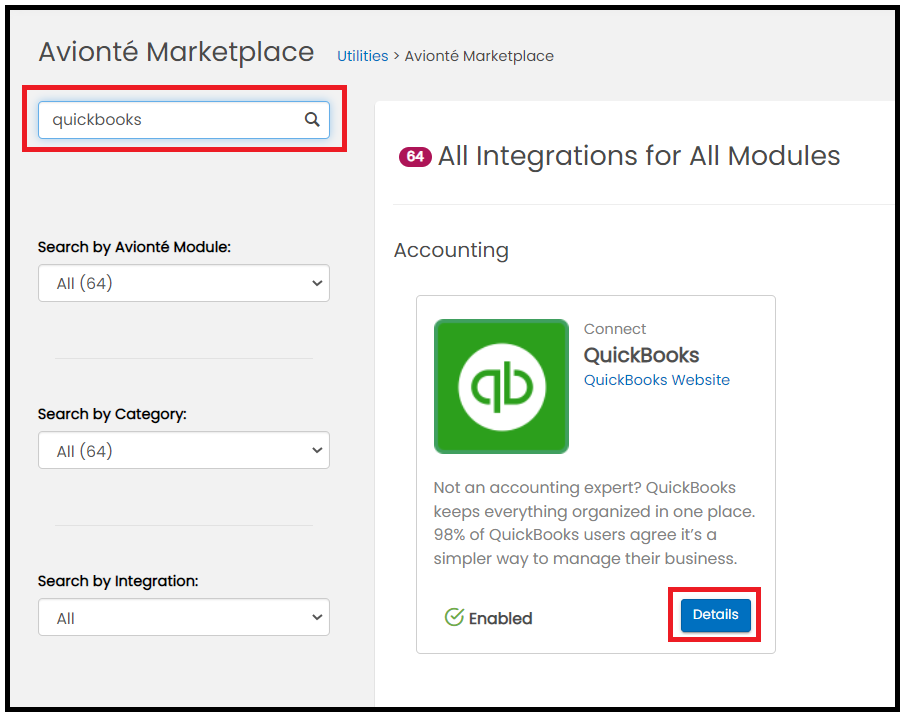The image size is (906, 716).
Task: Click the Search by Avionté Module label
Action: (x=134, y=247)
